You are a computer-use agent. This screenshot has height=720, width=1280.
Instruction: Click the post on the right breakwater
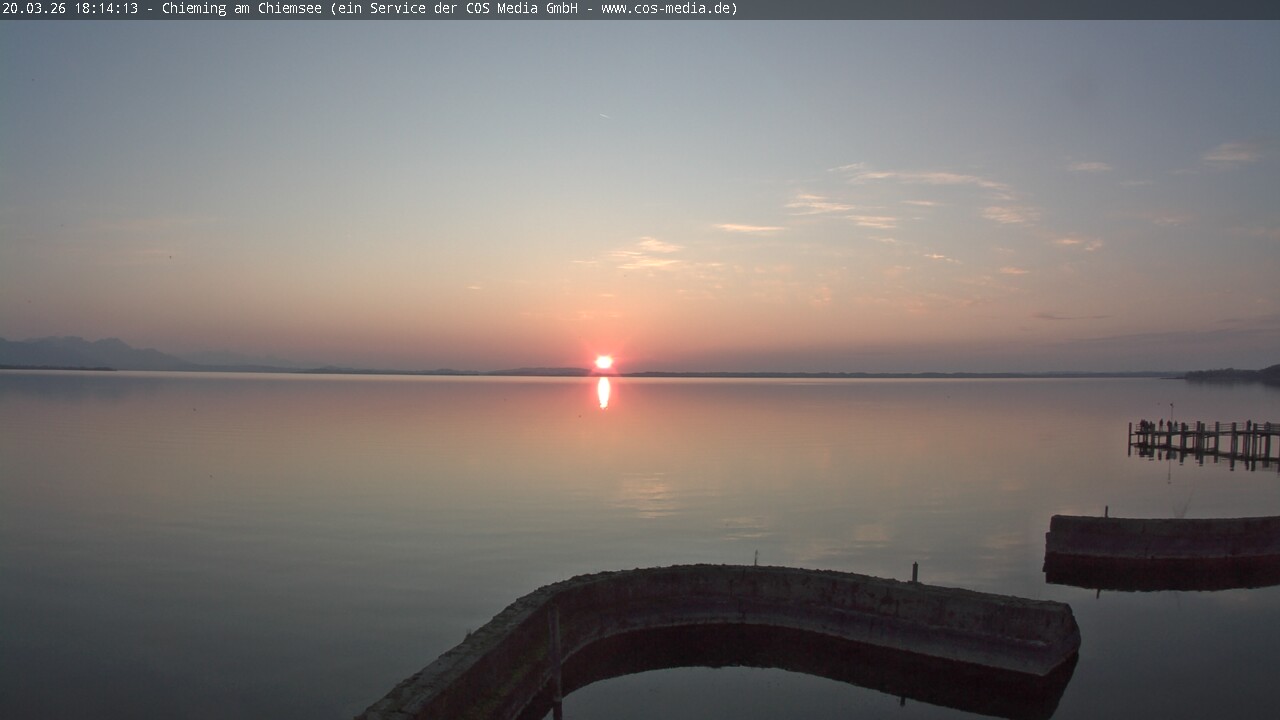[x=1105, y=511]
